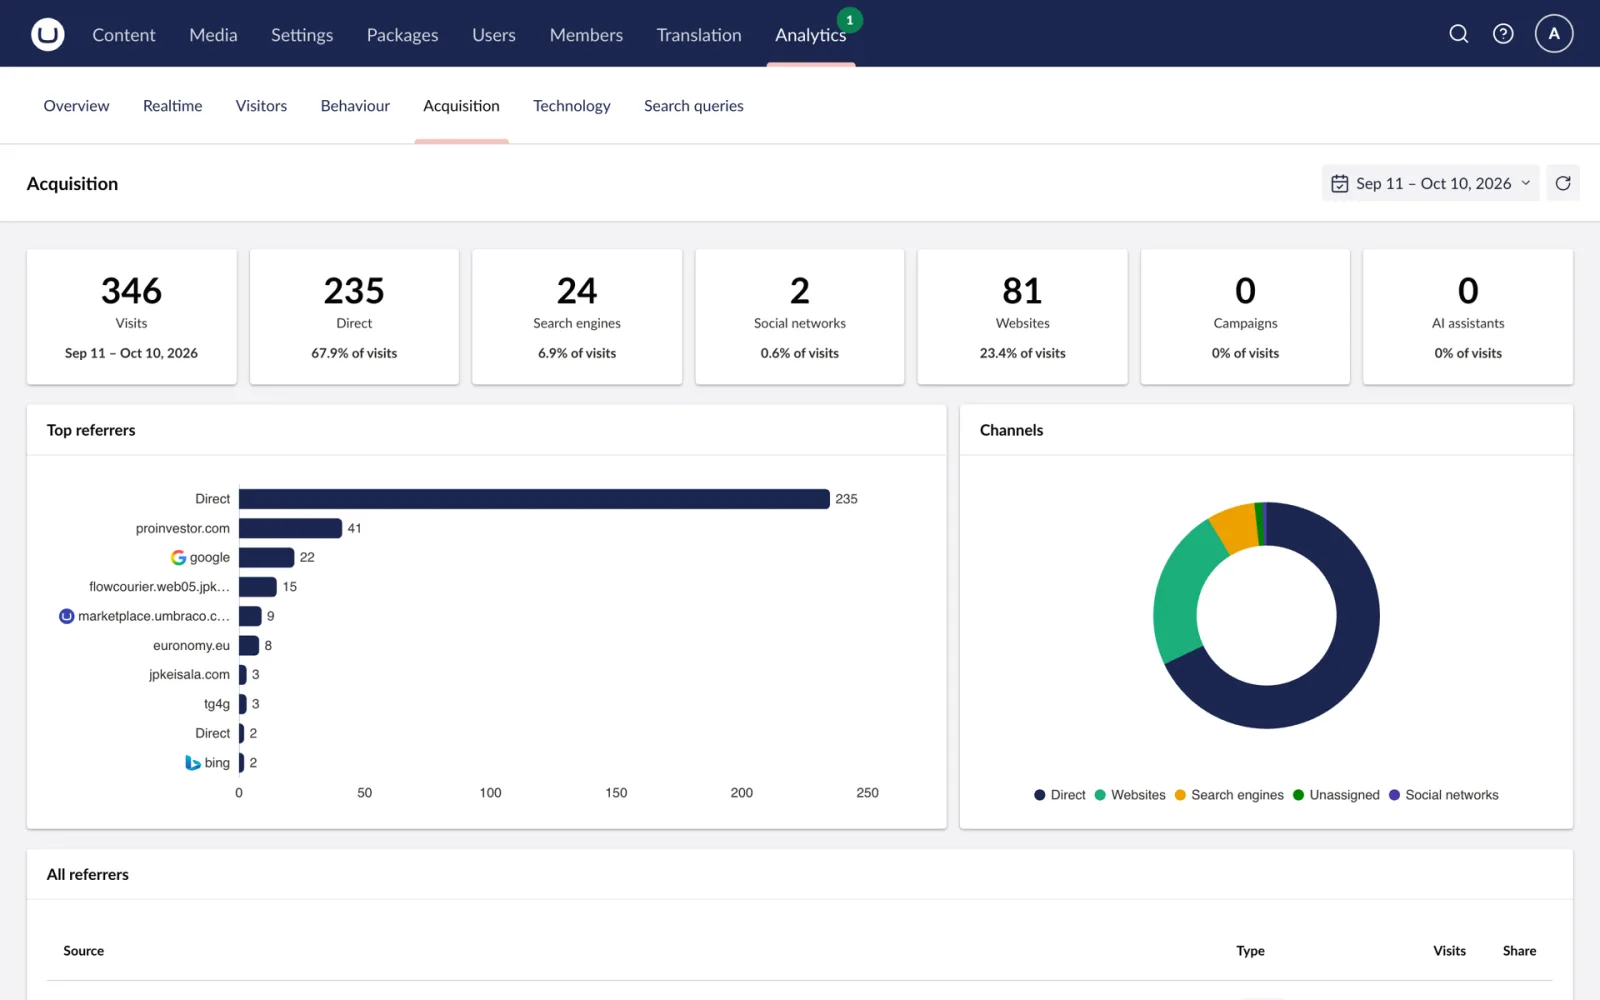Switch to the Visitors tab
This screenshot has height=1000, width=1600.
(x=261, y=106)
